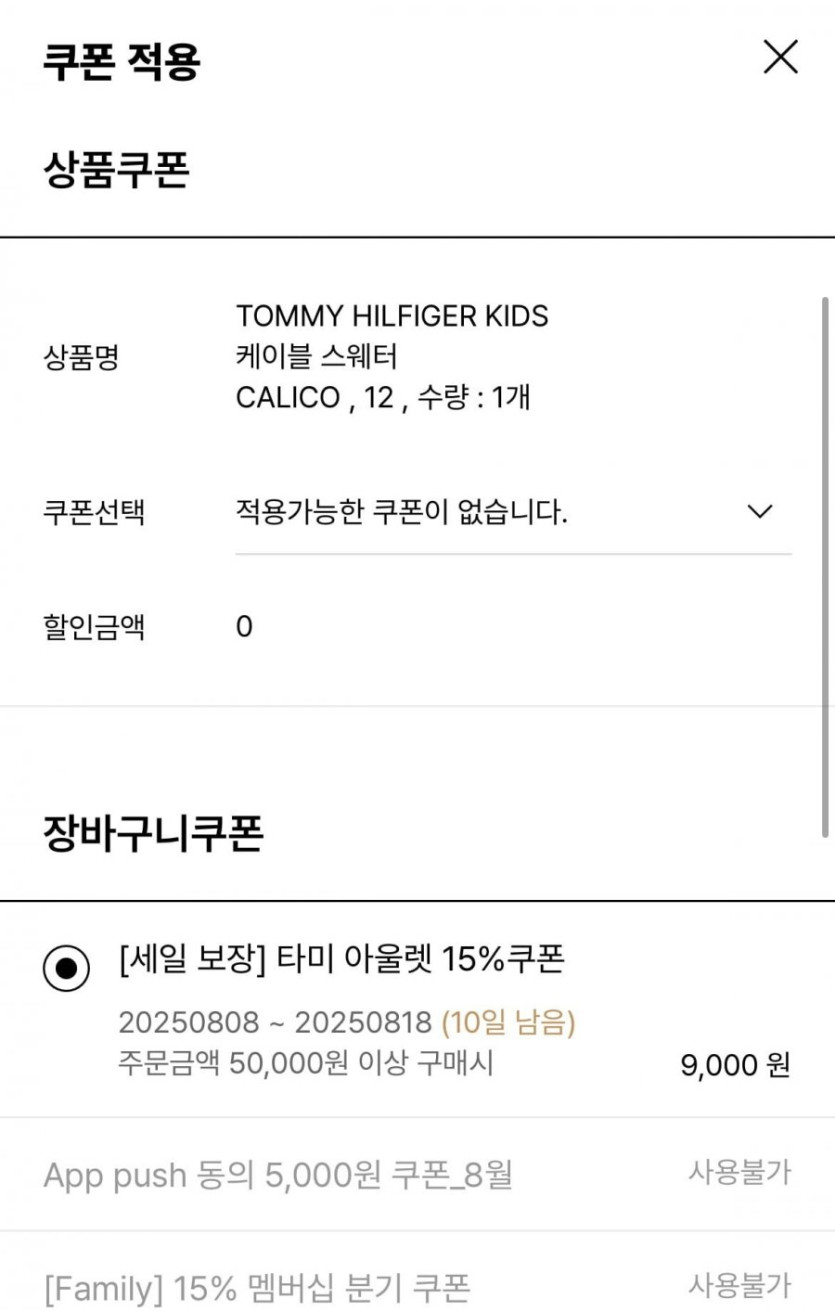Tap the [세일 보장] 타미 아울렛 15%쿠폰 label
Screen dimensions: 835x1311
click(341, 960)
